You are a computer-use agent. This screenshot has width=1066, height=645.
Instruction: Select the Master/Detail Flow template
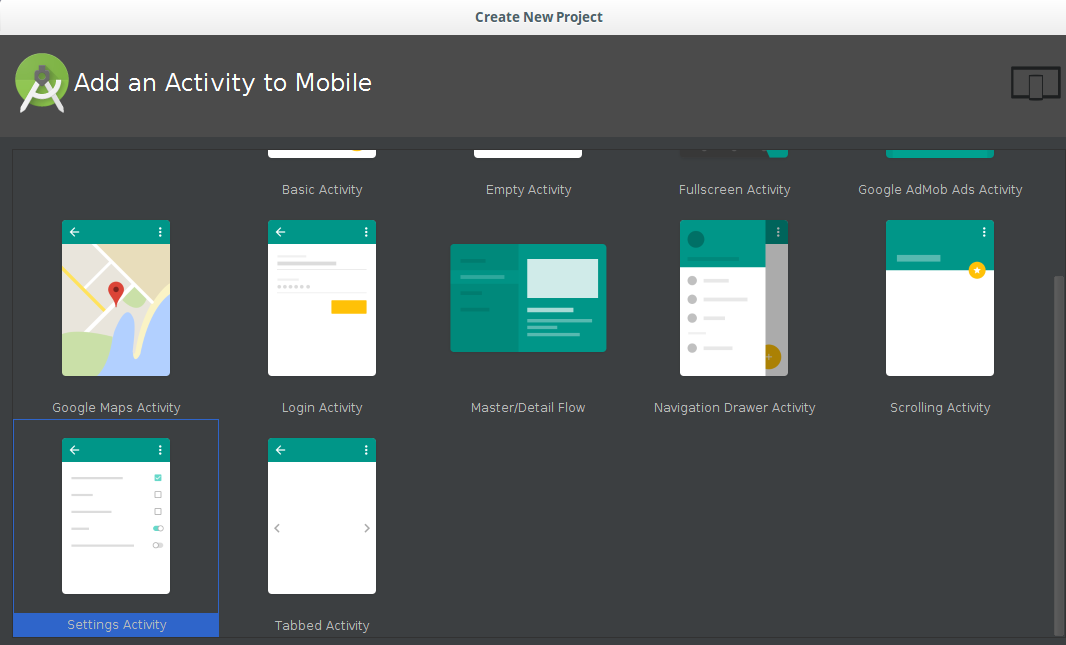tap(528, 298)
